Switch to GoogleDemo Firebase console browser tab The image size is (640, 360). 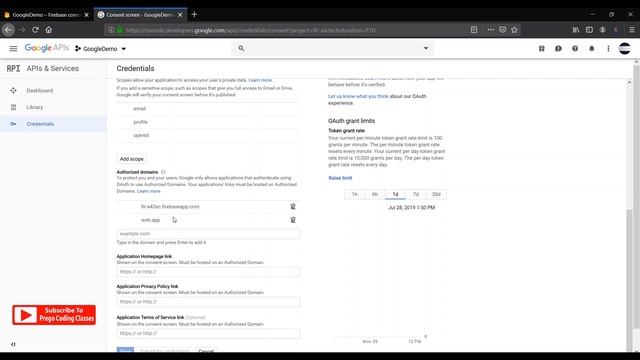point(46,15)
